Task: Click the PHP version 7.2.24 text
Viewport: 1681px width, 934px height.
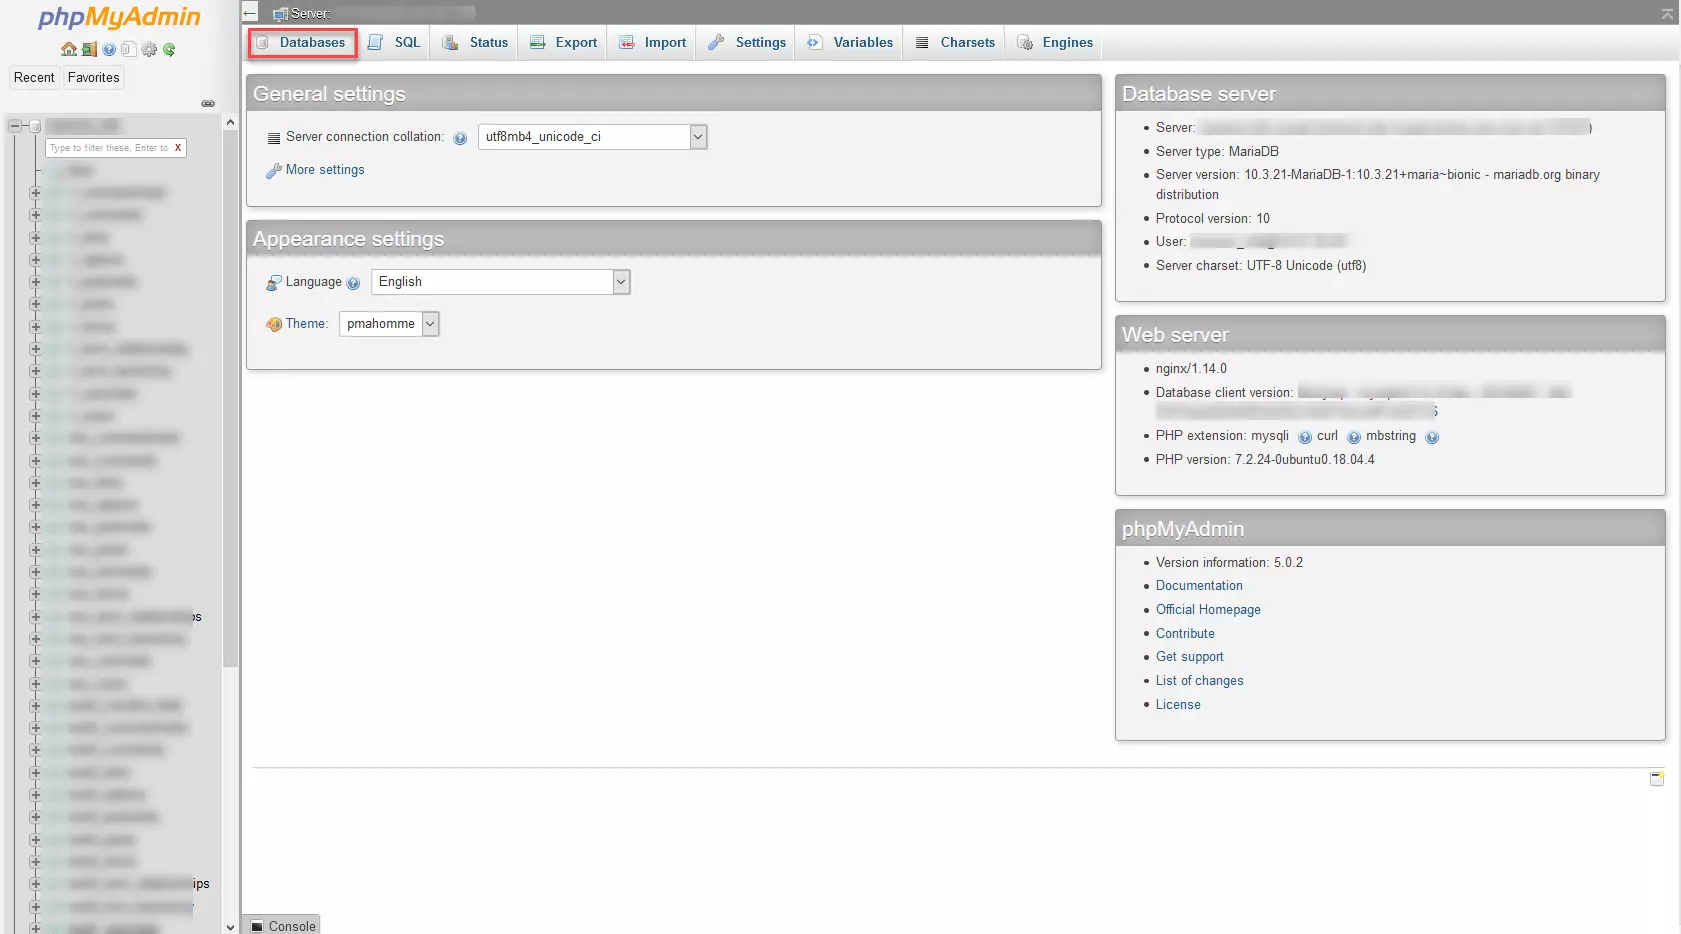Action: [1265, 460]
